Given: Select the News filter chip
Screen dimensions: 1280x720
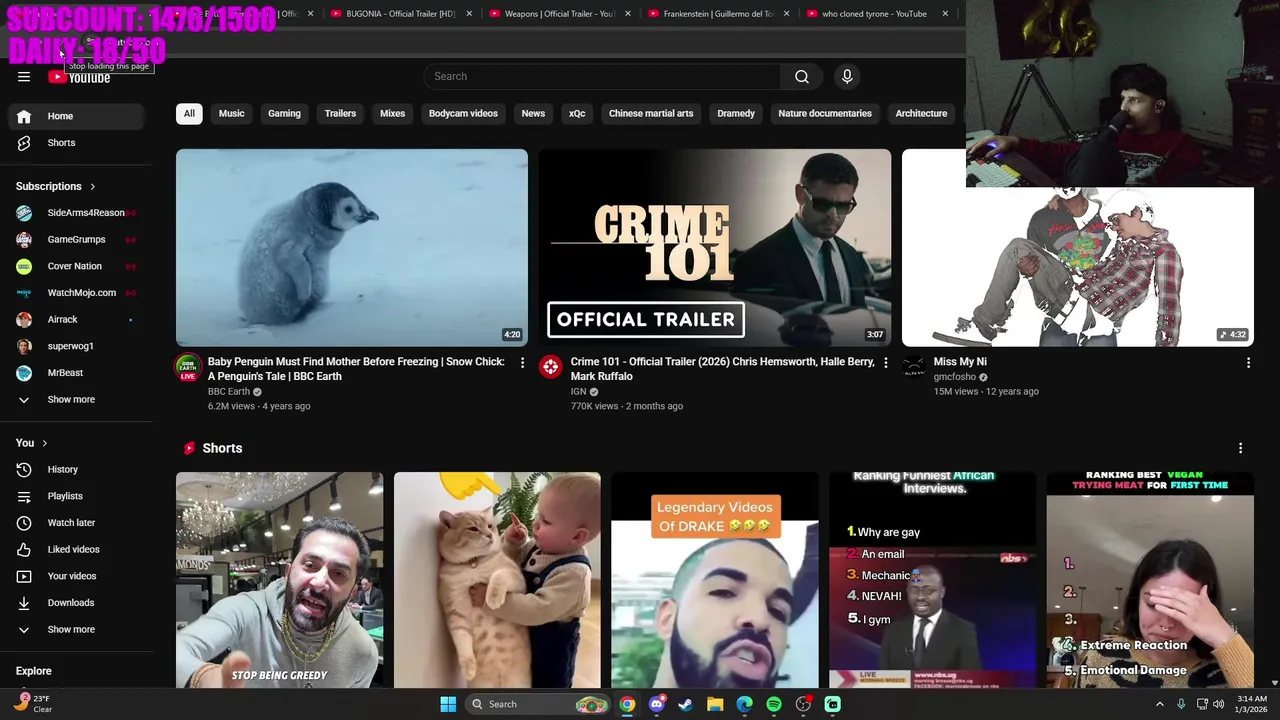Looking at the screenshot, I should (x=533, y=113).
